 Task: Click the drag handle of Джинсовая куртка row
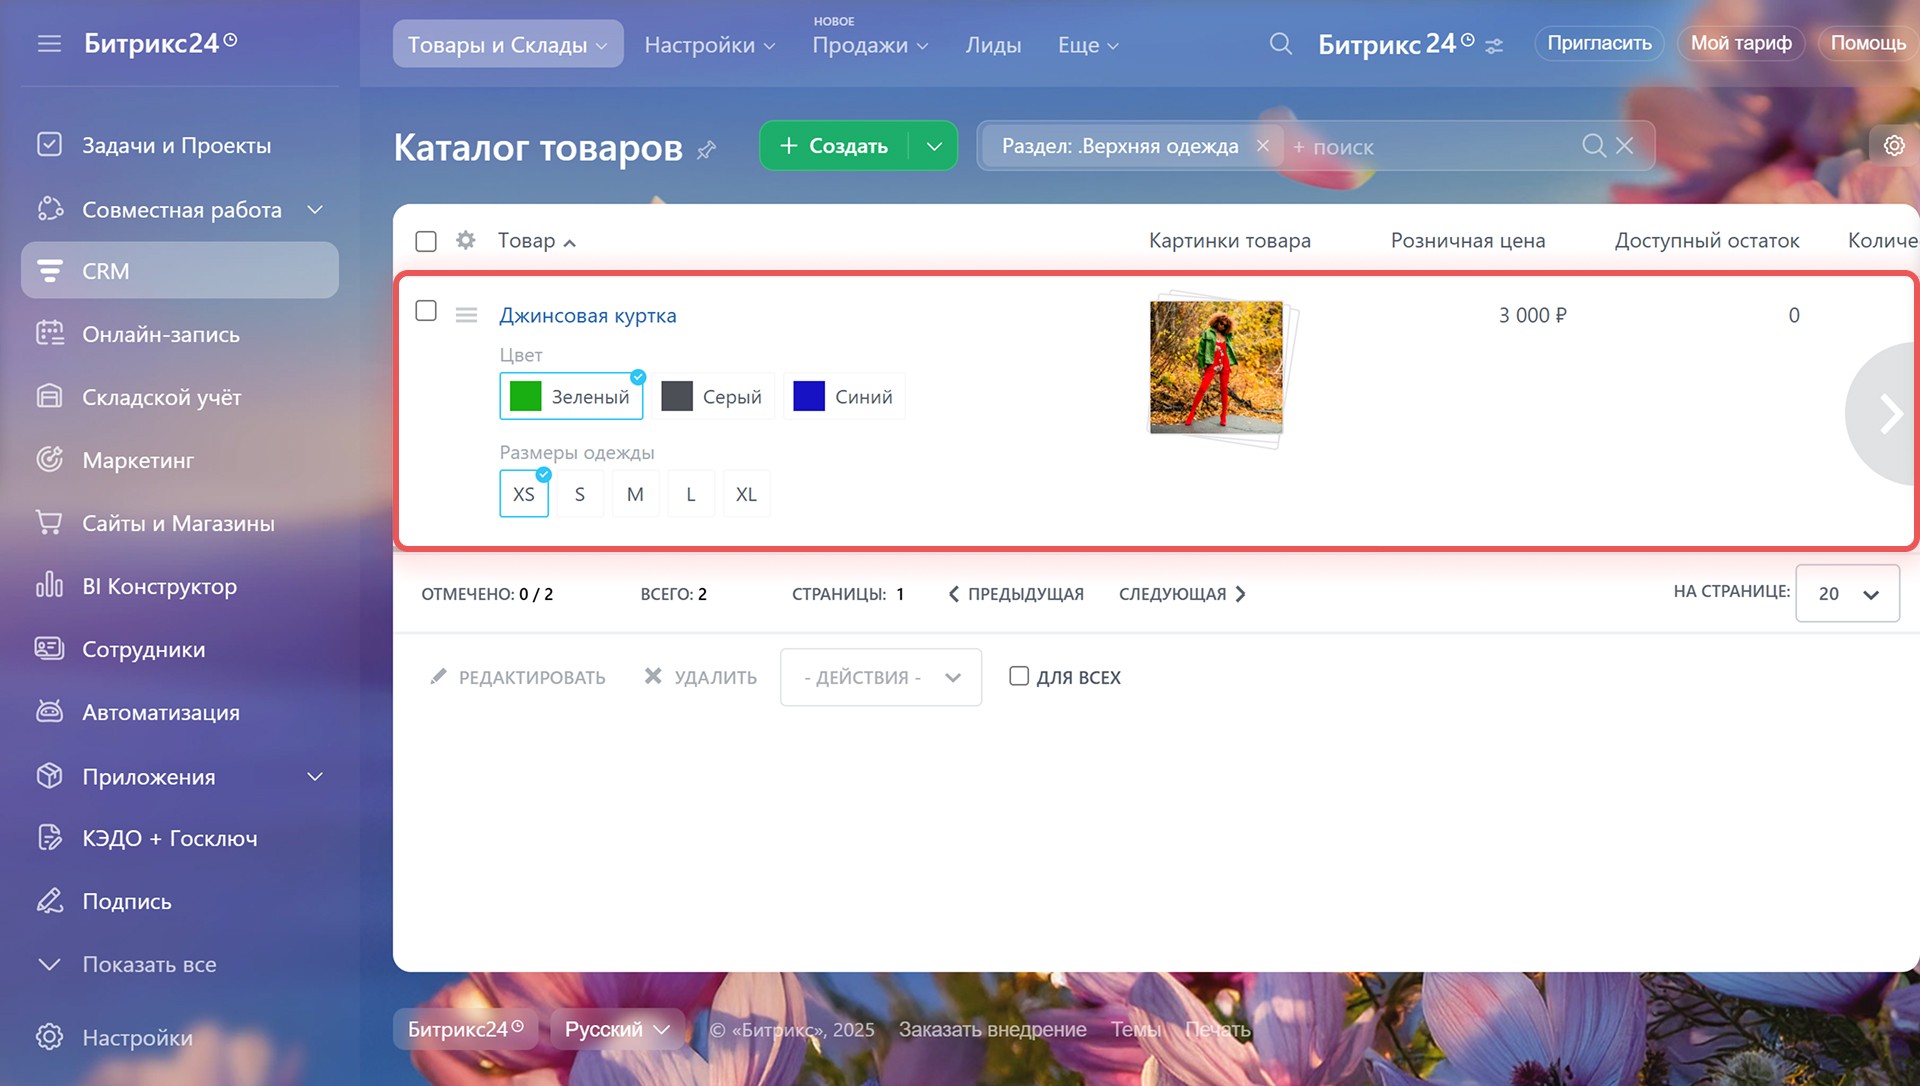(x=466, y=315)
